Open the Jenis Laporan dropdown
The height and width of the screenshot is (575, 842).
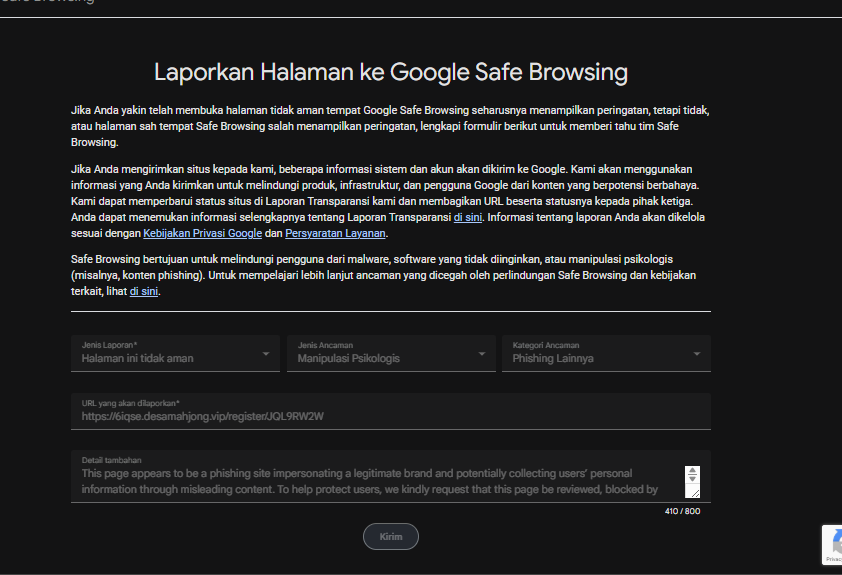175,353
